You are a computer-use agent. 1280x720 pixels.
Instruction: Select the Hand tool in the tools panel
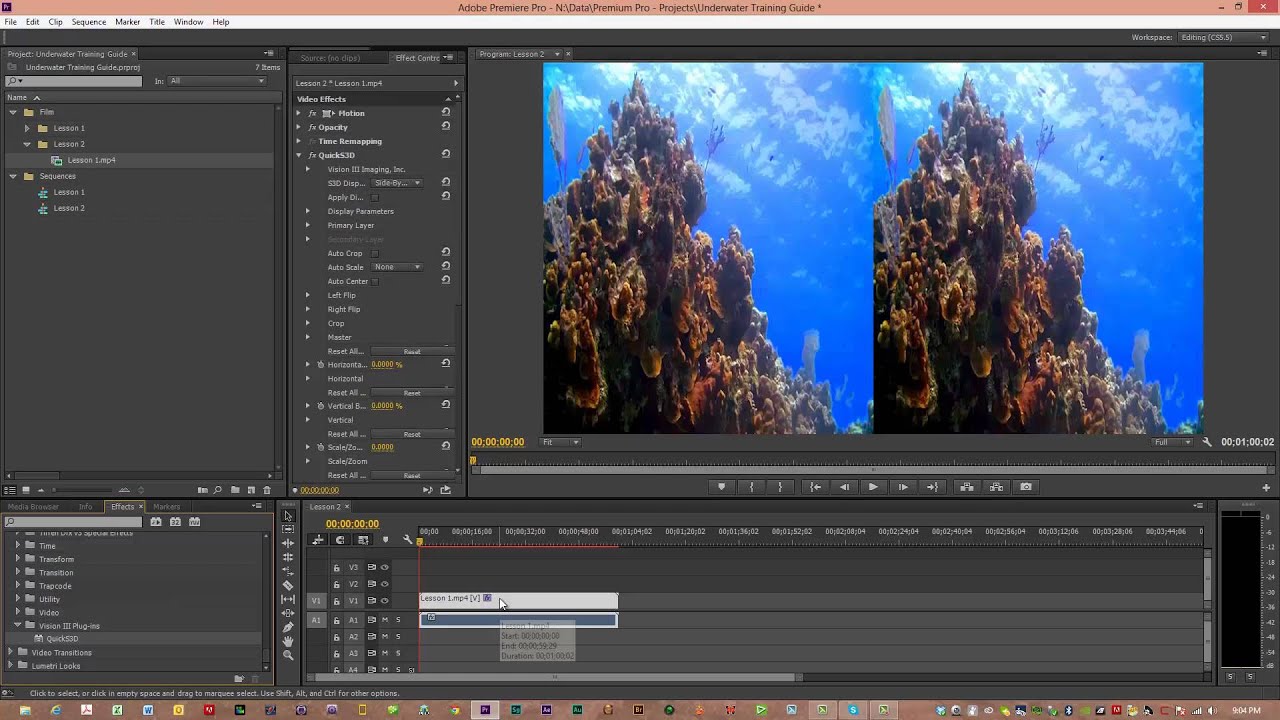pos(288,641)
